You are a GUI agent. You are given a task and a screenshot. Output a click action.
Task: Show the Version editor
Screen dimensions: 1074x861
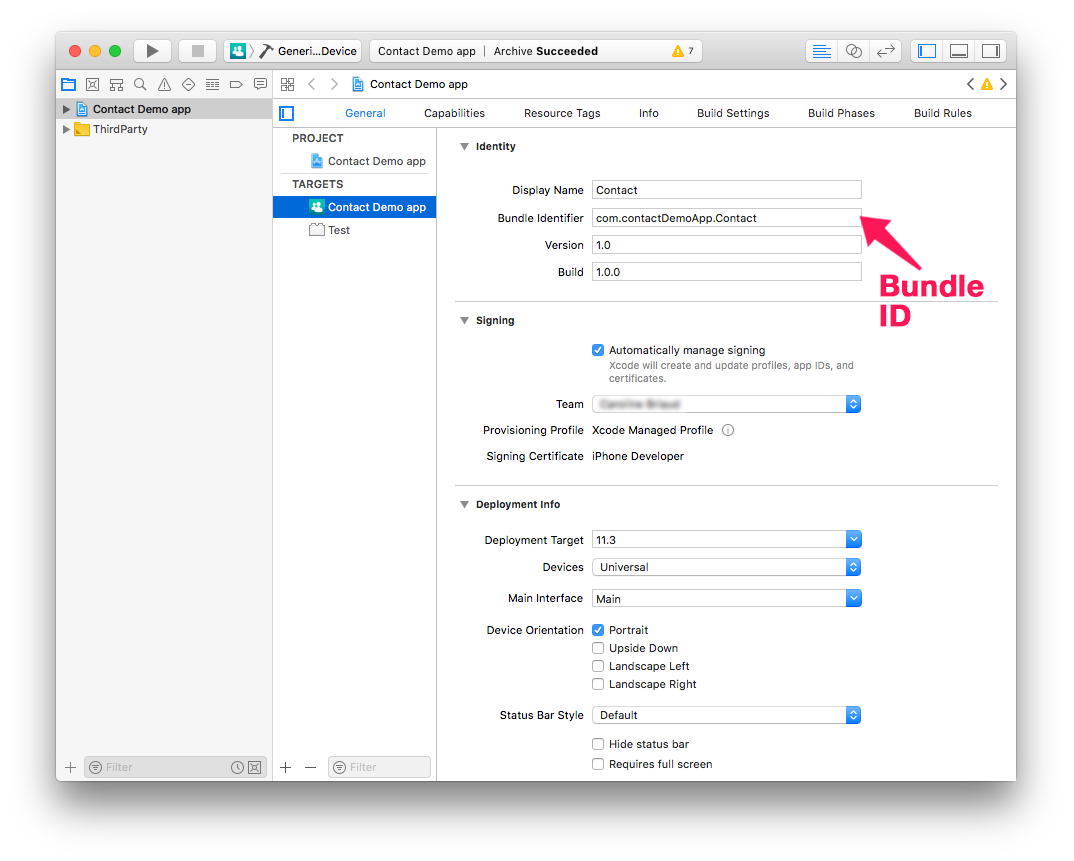tap(886, 51)
